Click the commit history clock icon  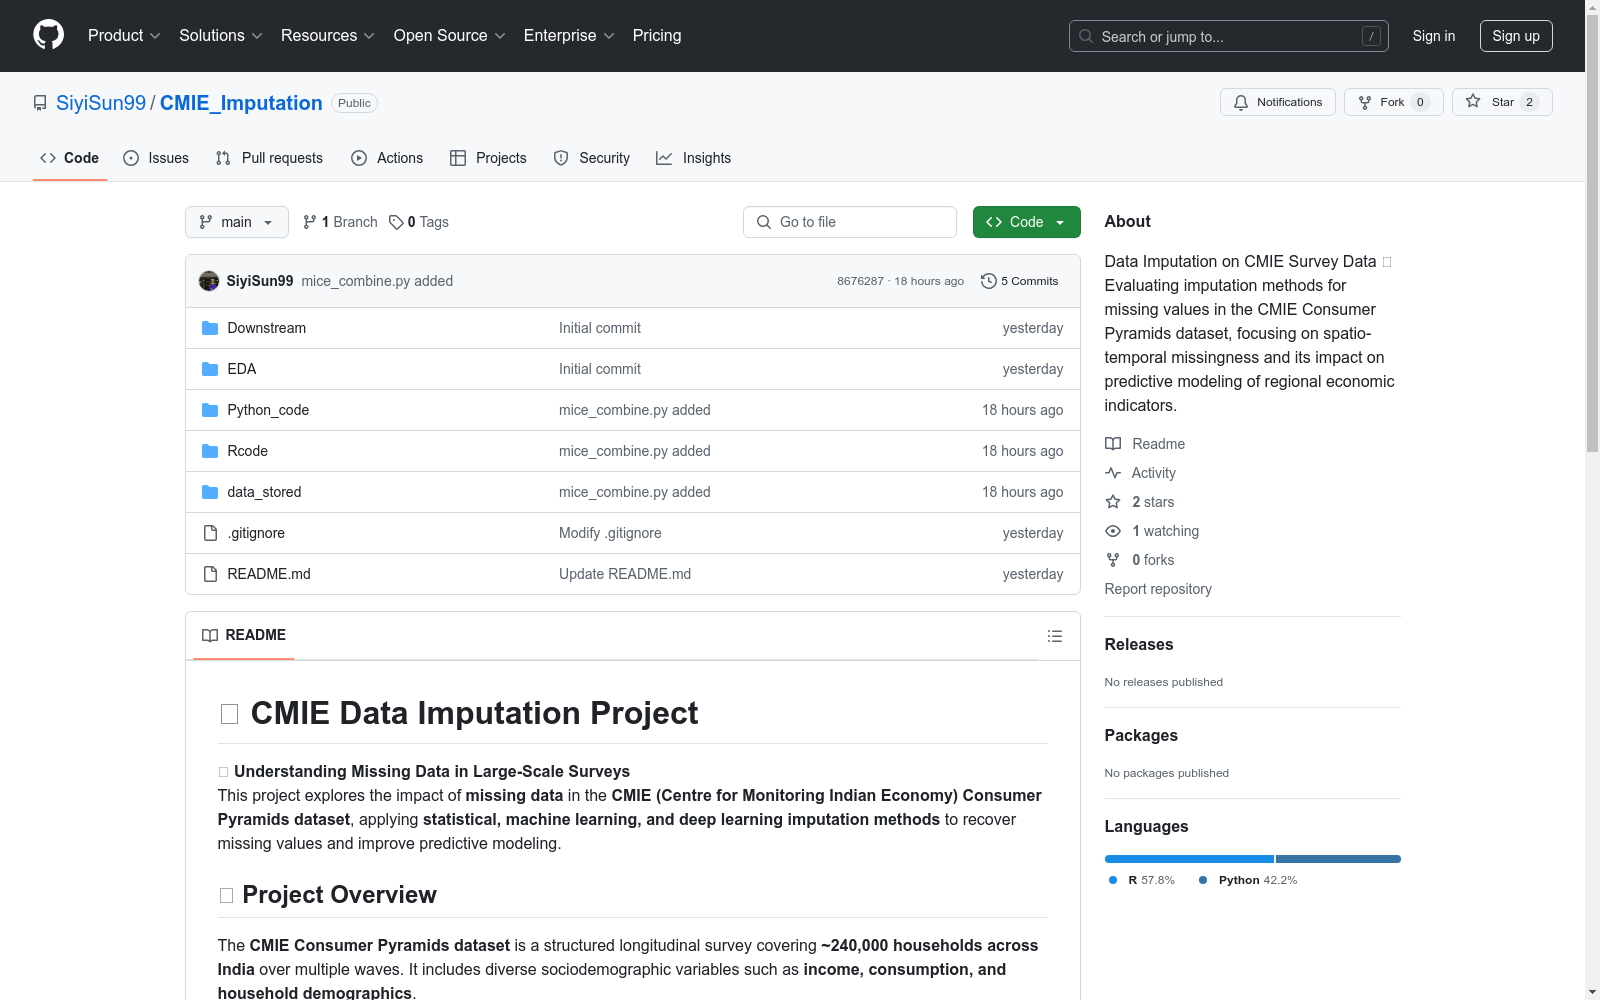(x=989, y=281)
